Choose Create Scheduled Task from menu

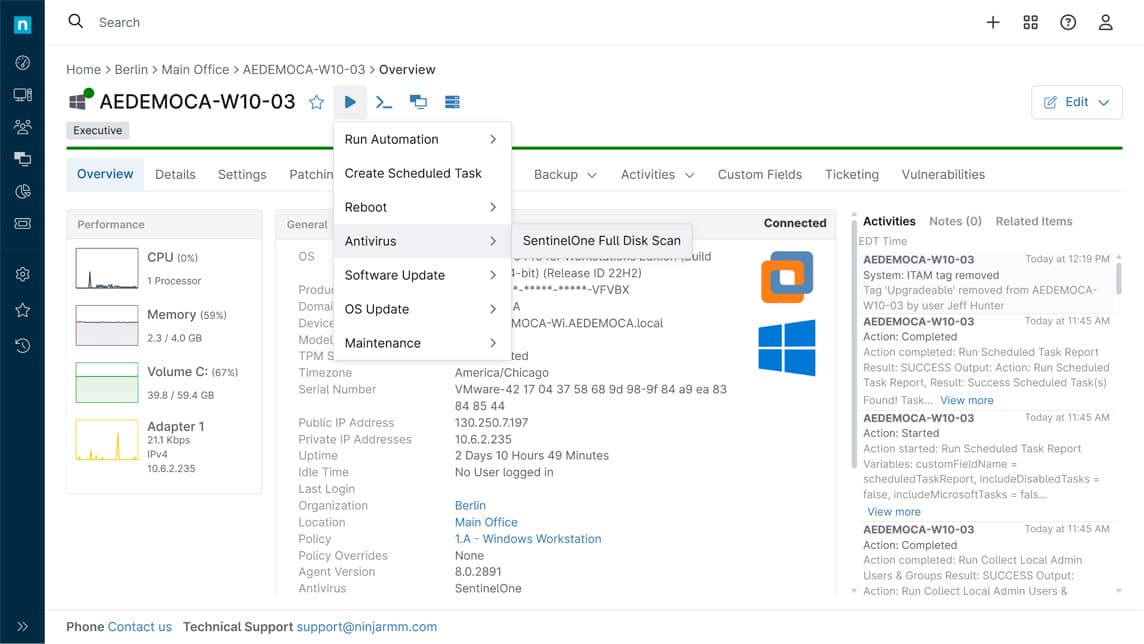[413, 173]
